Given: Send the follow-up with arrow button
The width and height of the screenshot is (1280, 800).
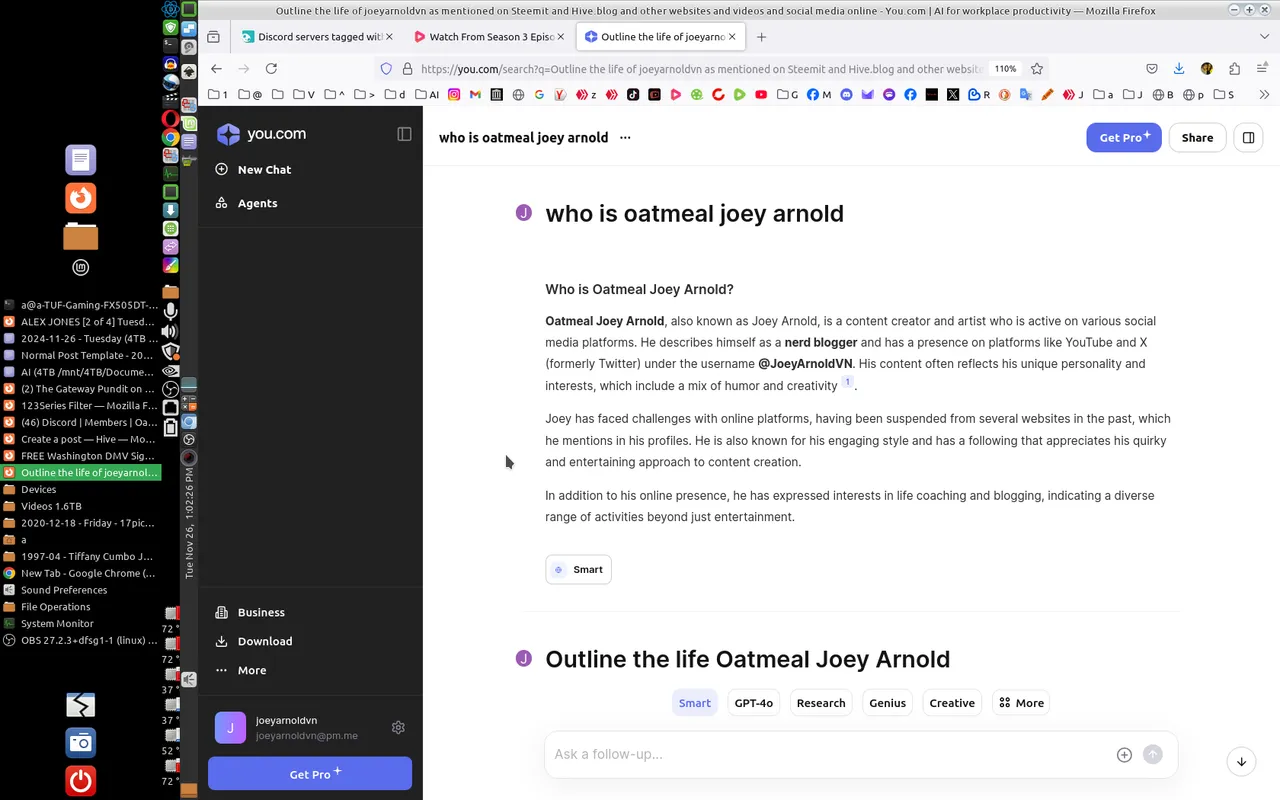Looking at the screenshot, I should click(1153, 755).
